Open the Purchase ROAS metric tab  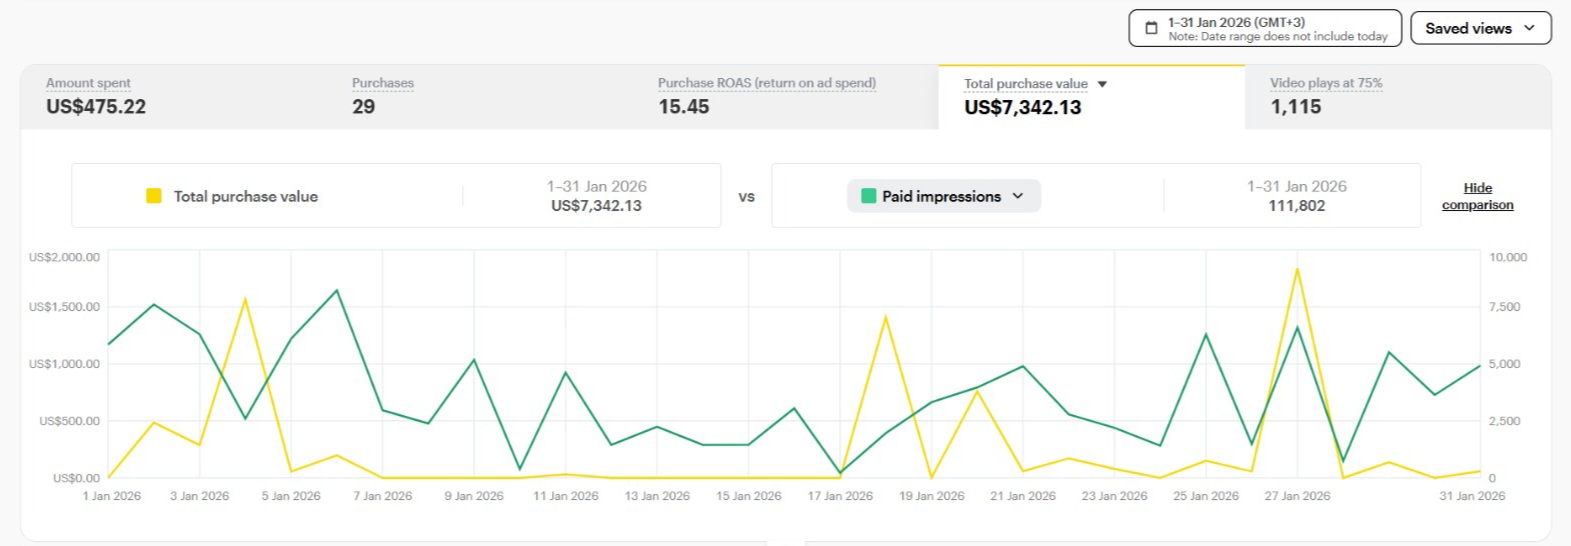766,96
